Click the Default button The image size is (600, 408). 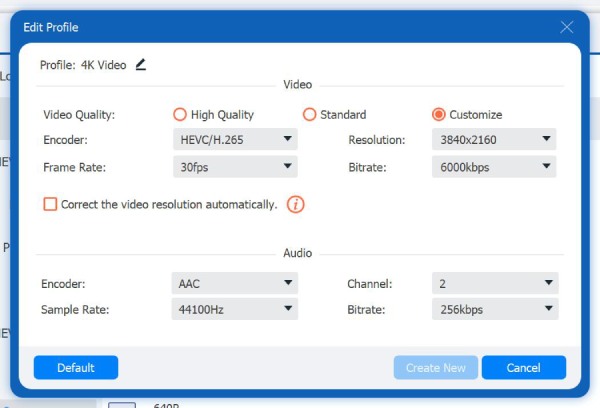coord(76,367)
